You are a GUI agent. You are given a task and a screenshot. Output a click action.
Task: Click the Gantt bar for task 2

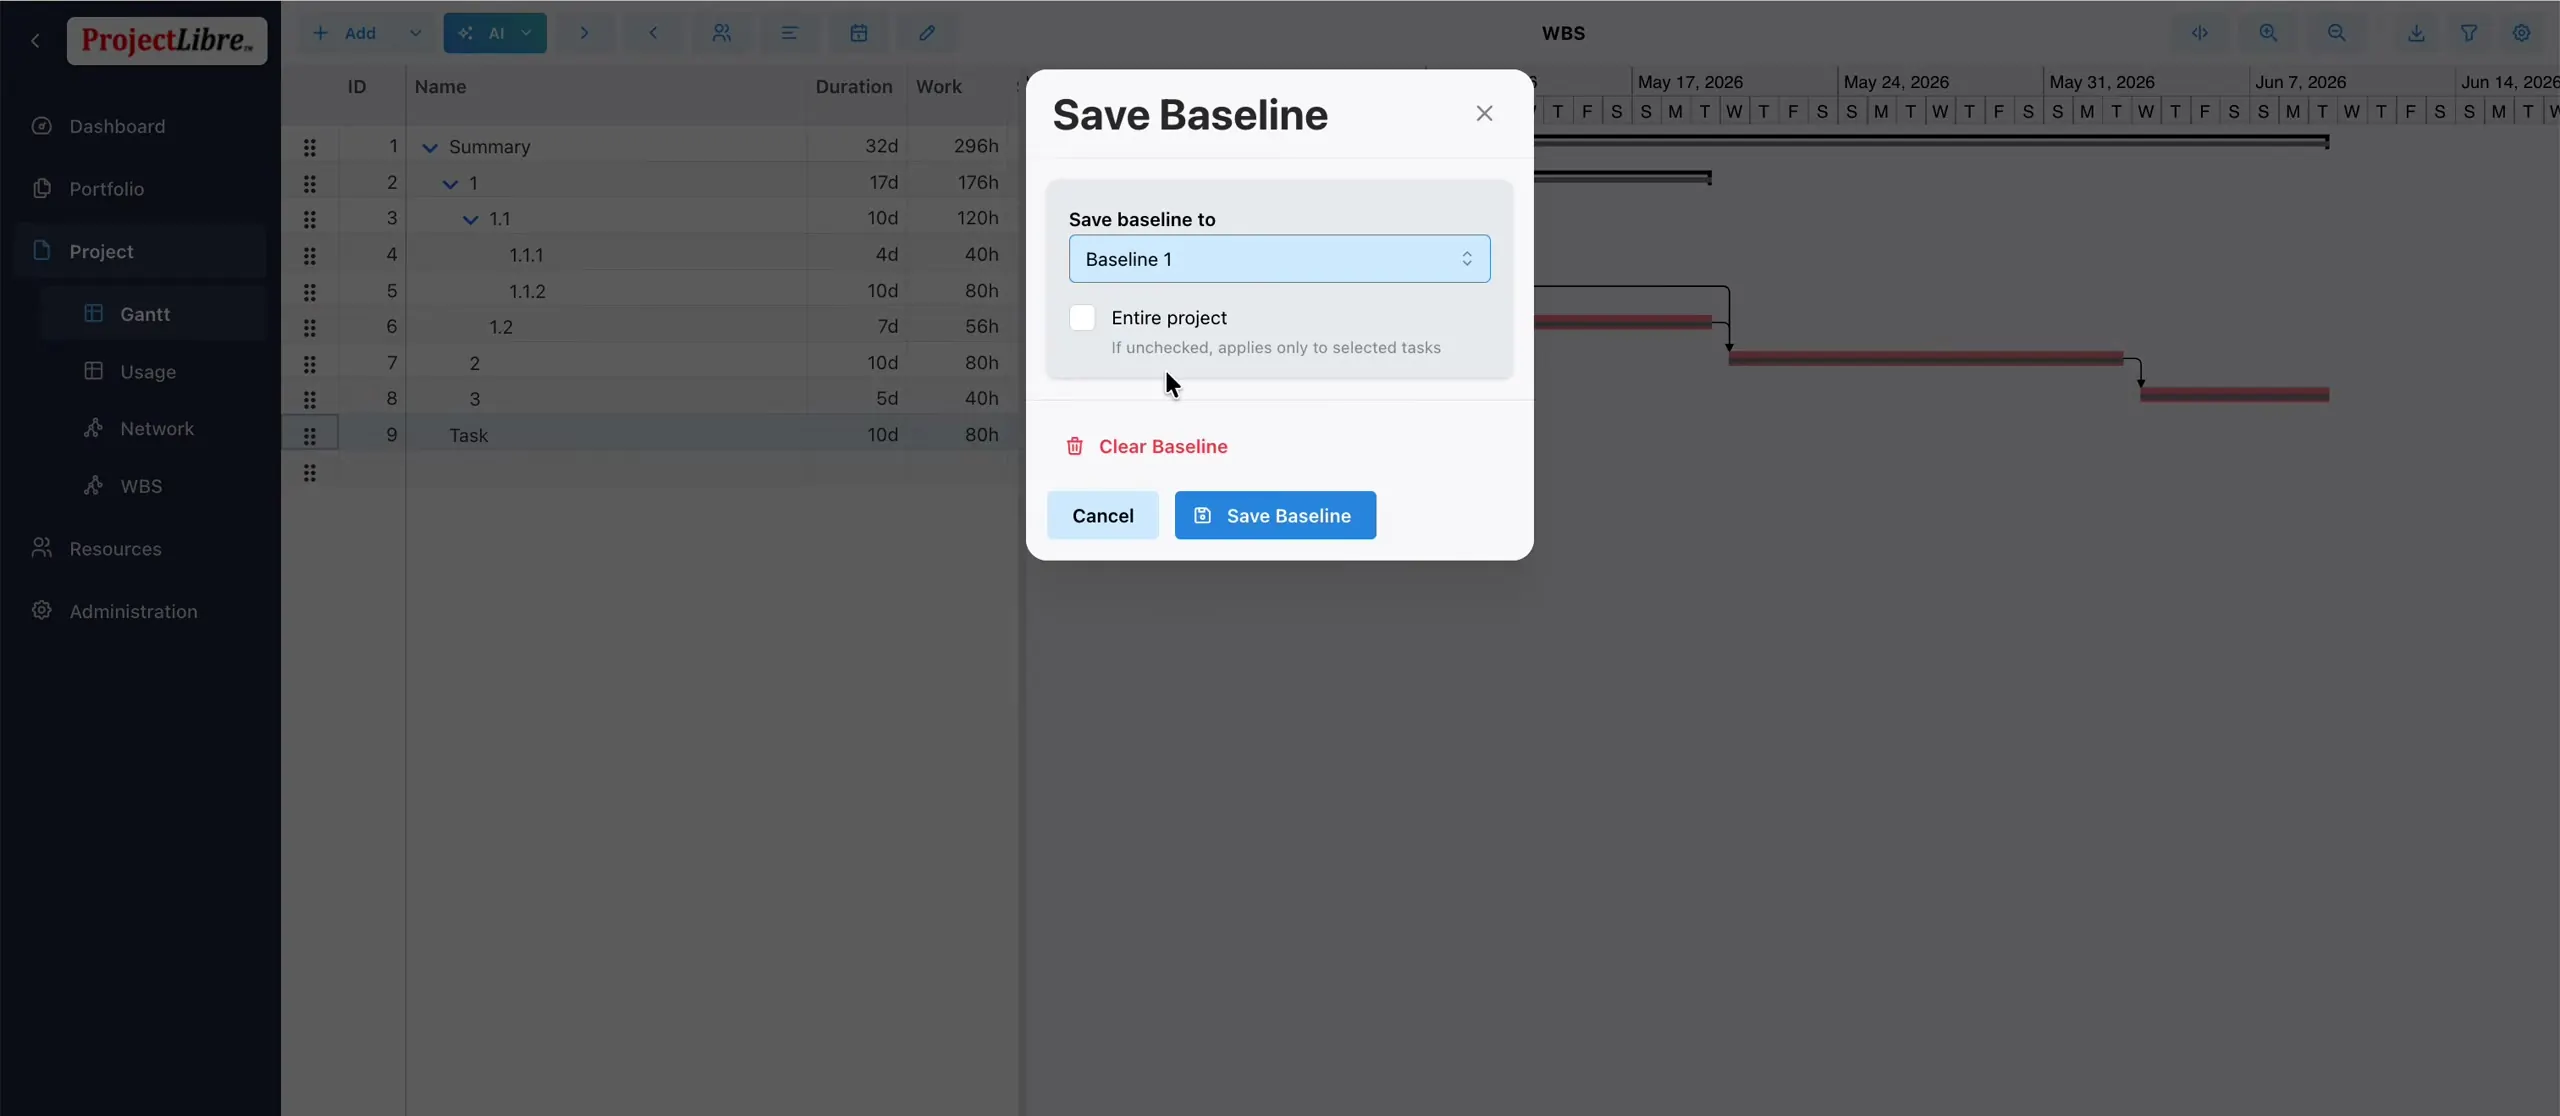click(x=1926, y=358)
